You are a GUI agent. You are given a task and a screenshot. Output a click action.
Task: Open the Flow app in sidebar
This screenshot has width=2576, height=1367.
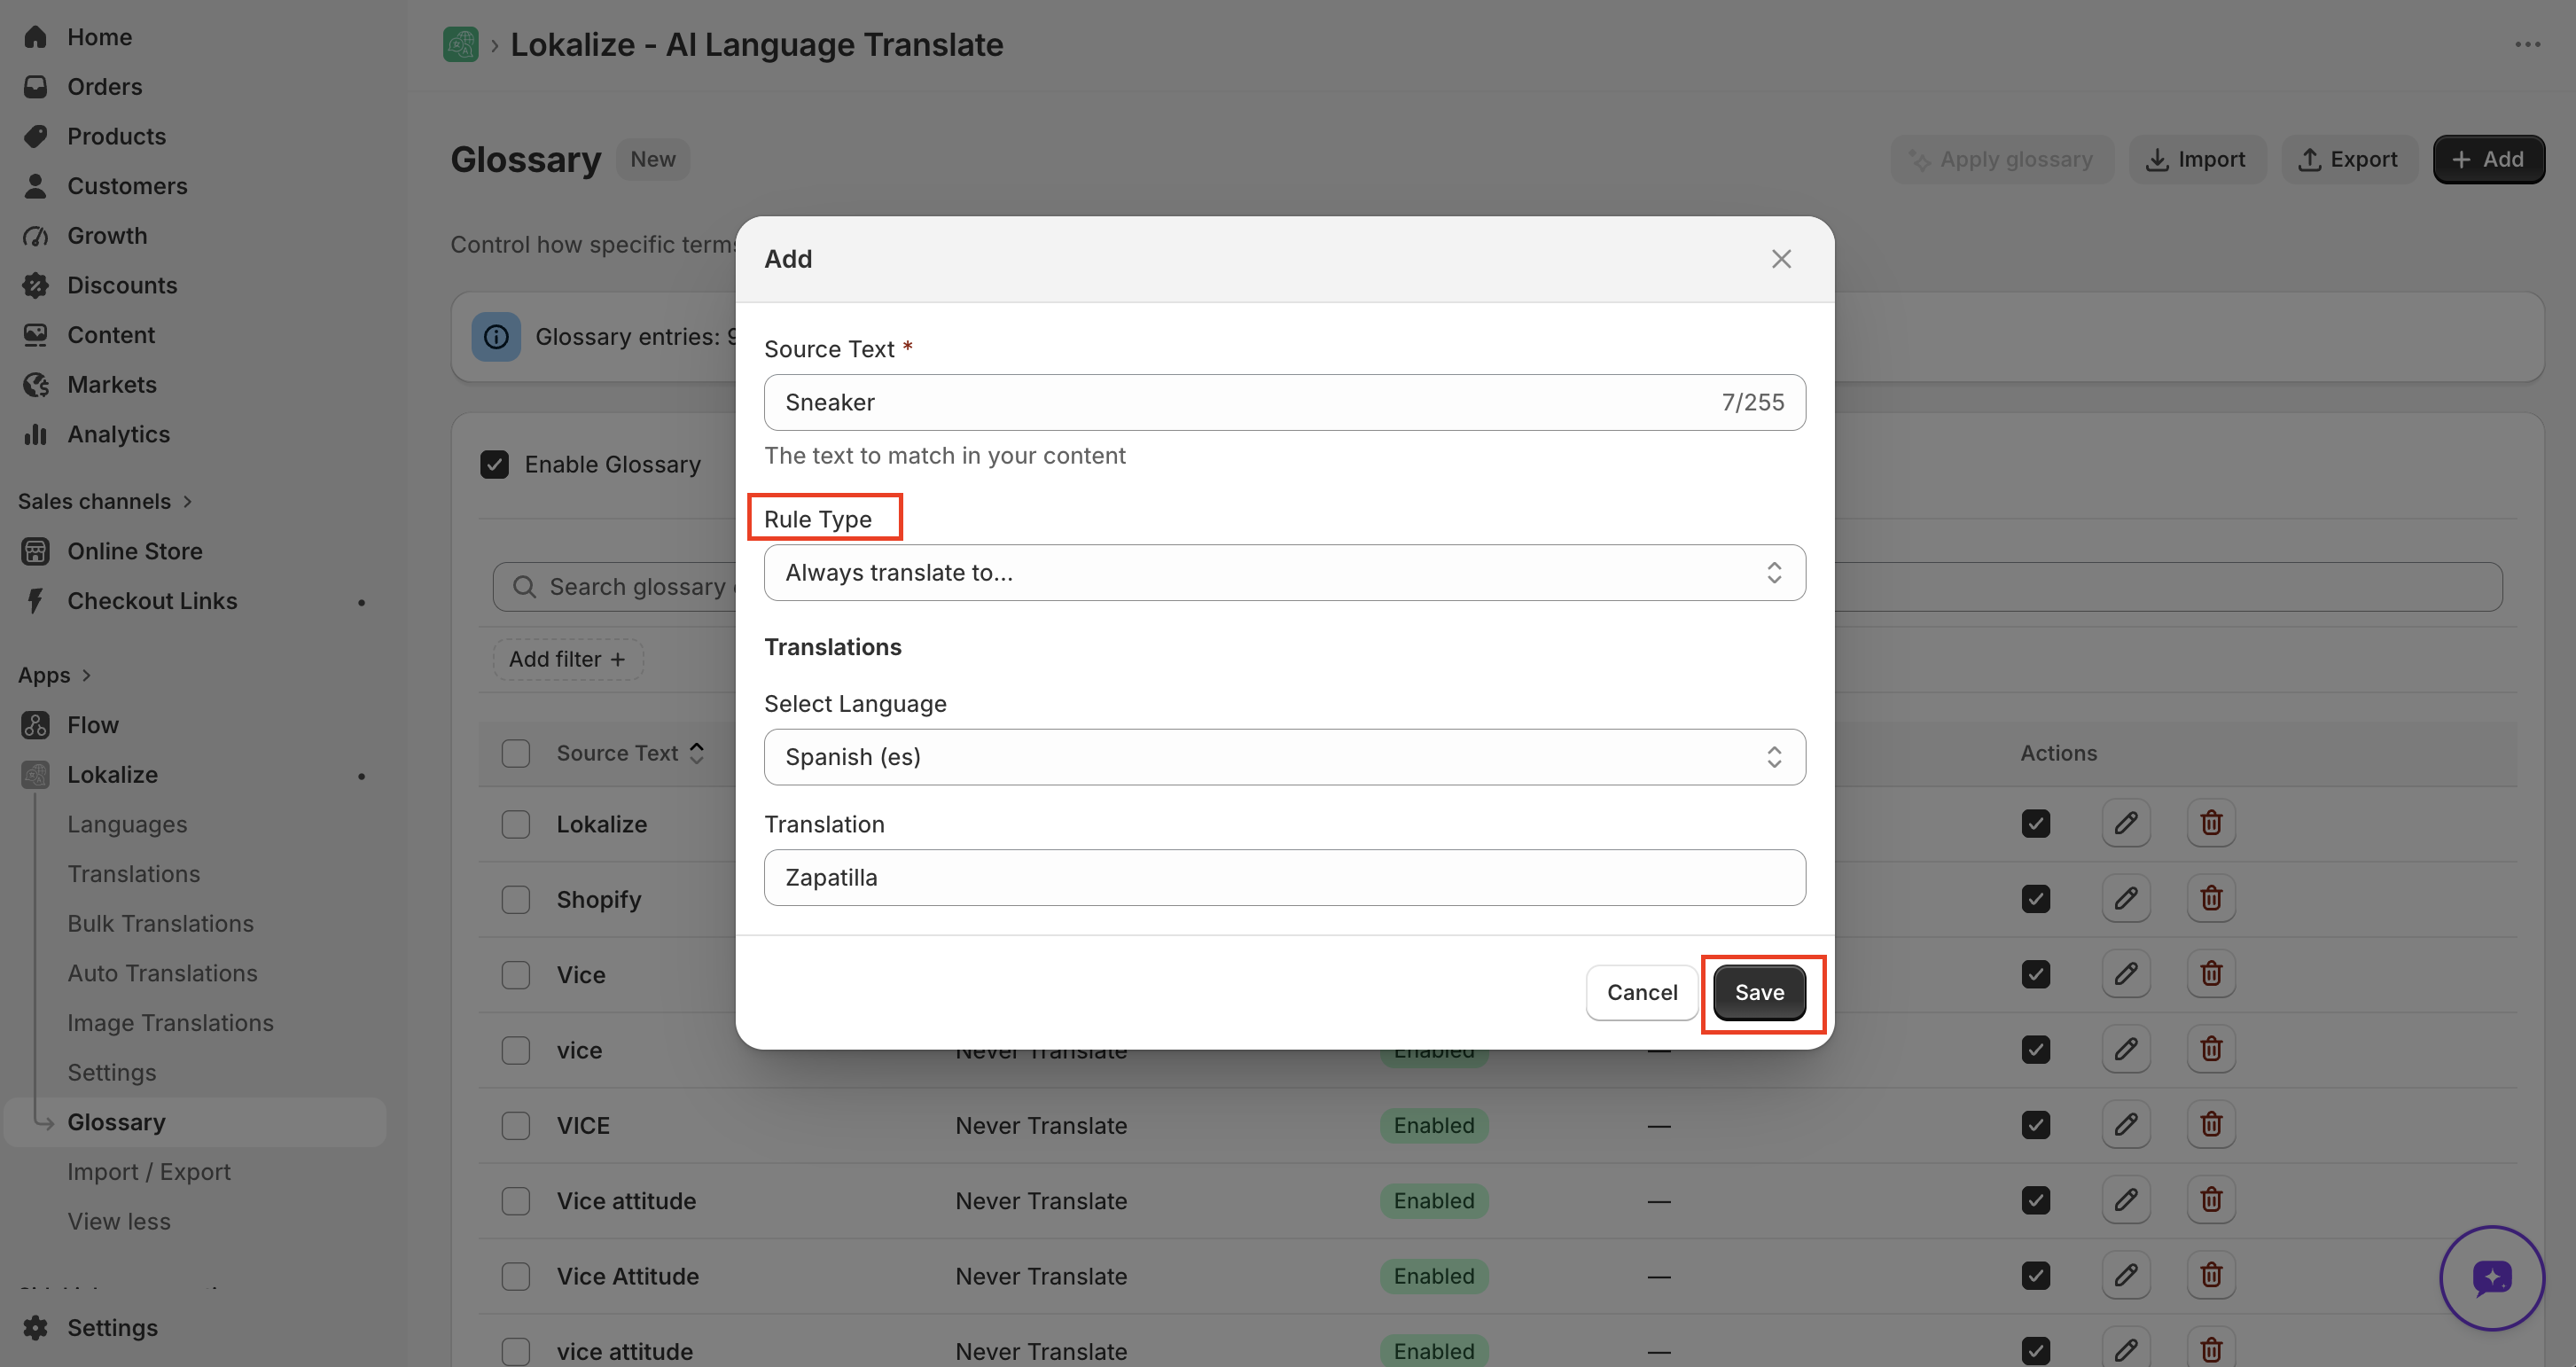[93, 725]
